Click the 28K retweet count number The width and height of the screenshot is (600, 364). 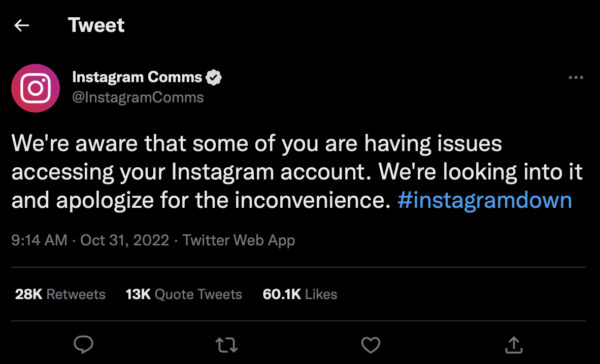click(x=29, y=294)
